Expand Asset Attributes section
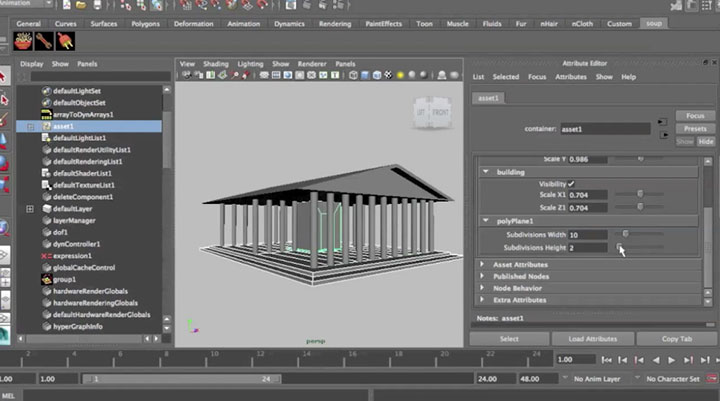 (x=482, y=264)
